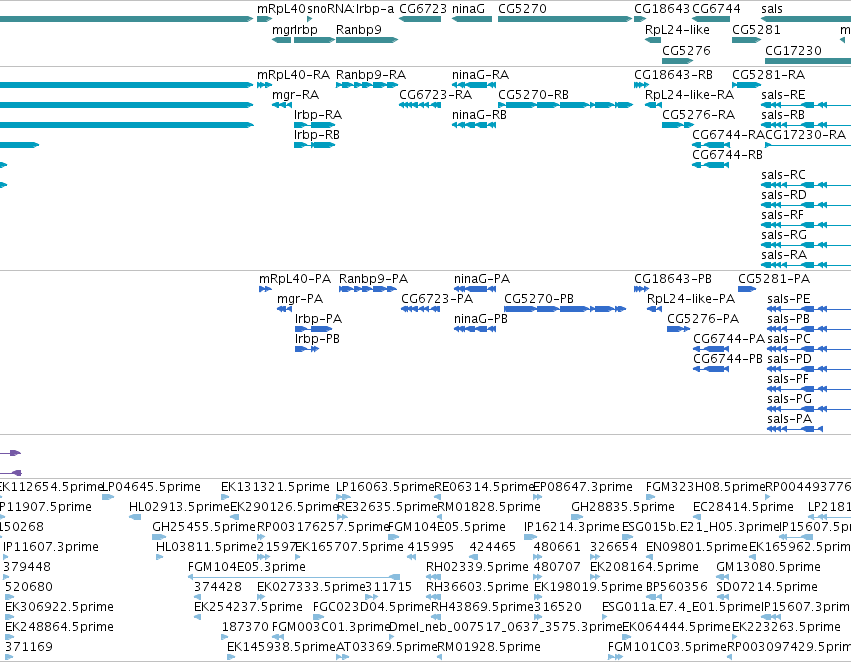Open the EK248864.5prime EST label
Viewport: 851px width, 662px height.
[60, 627]
